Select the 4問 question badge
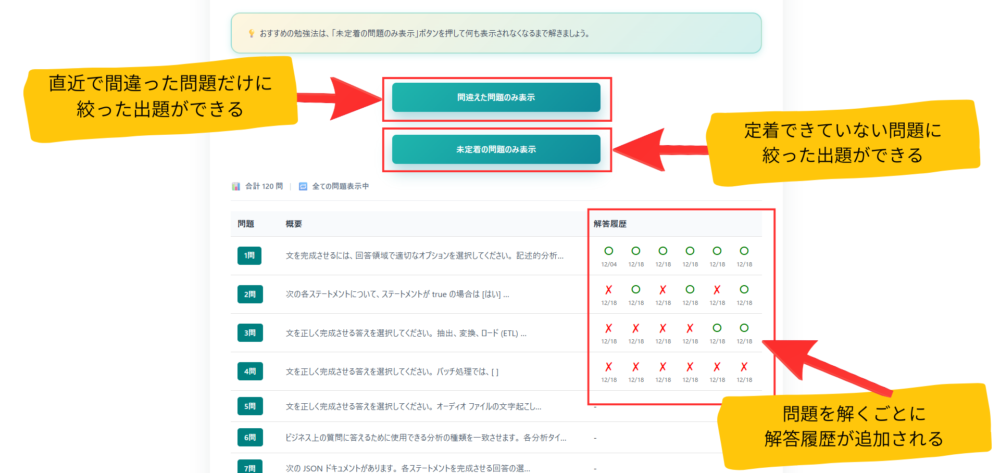 249,370
